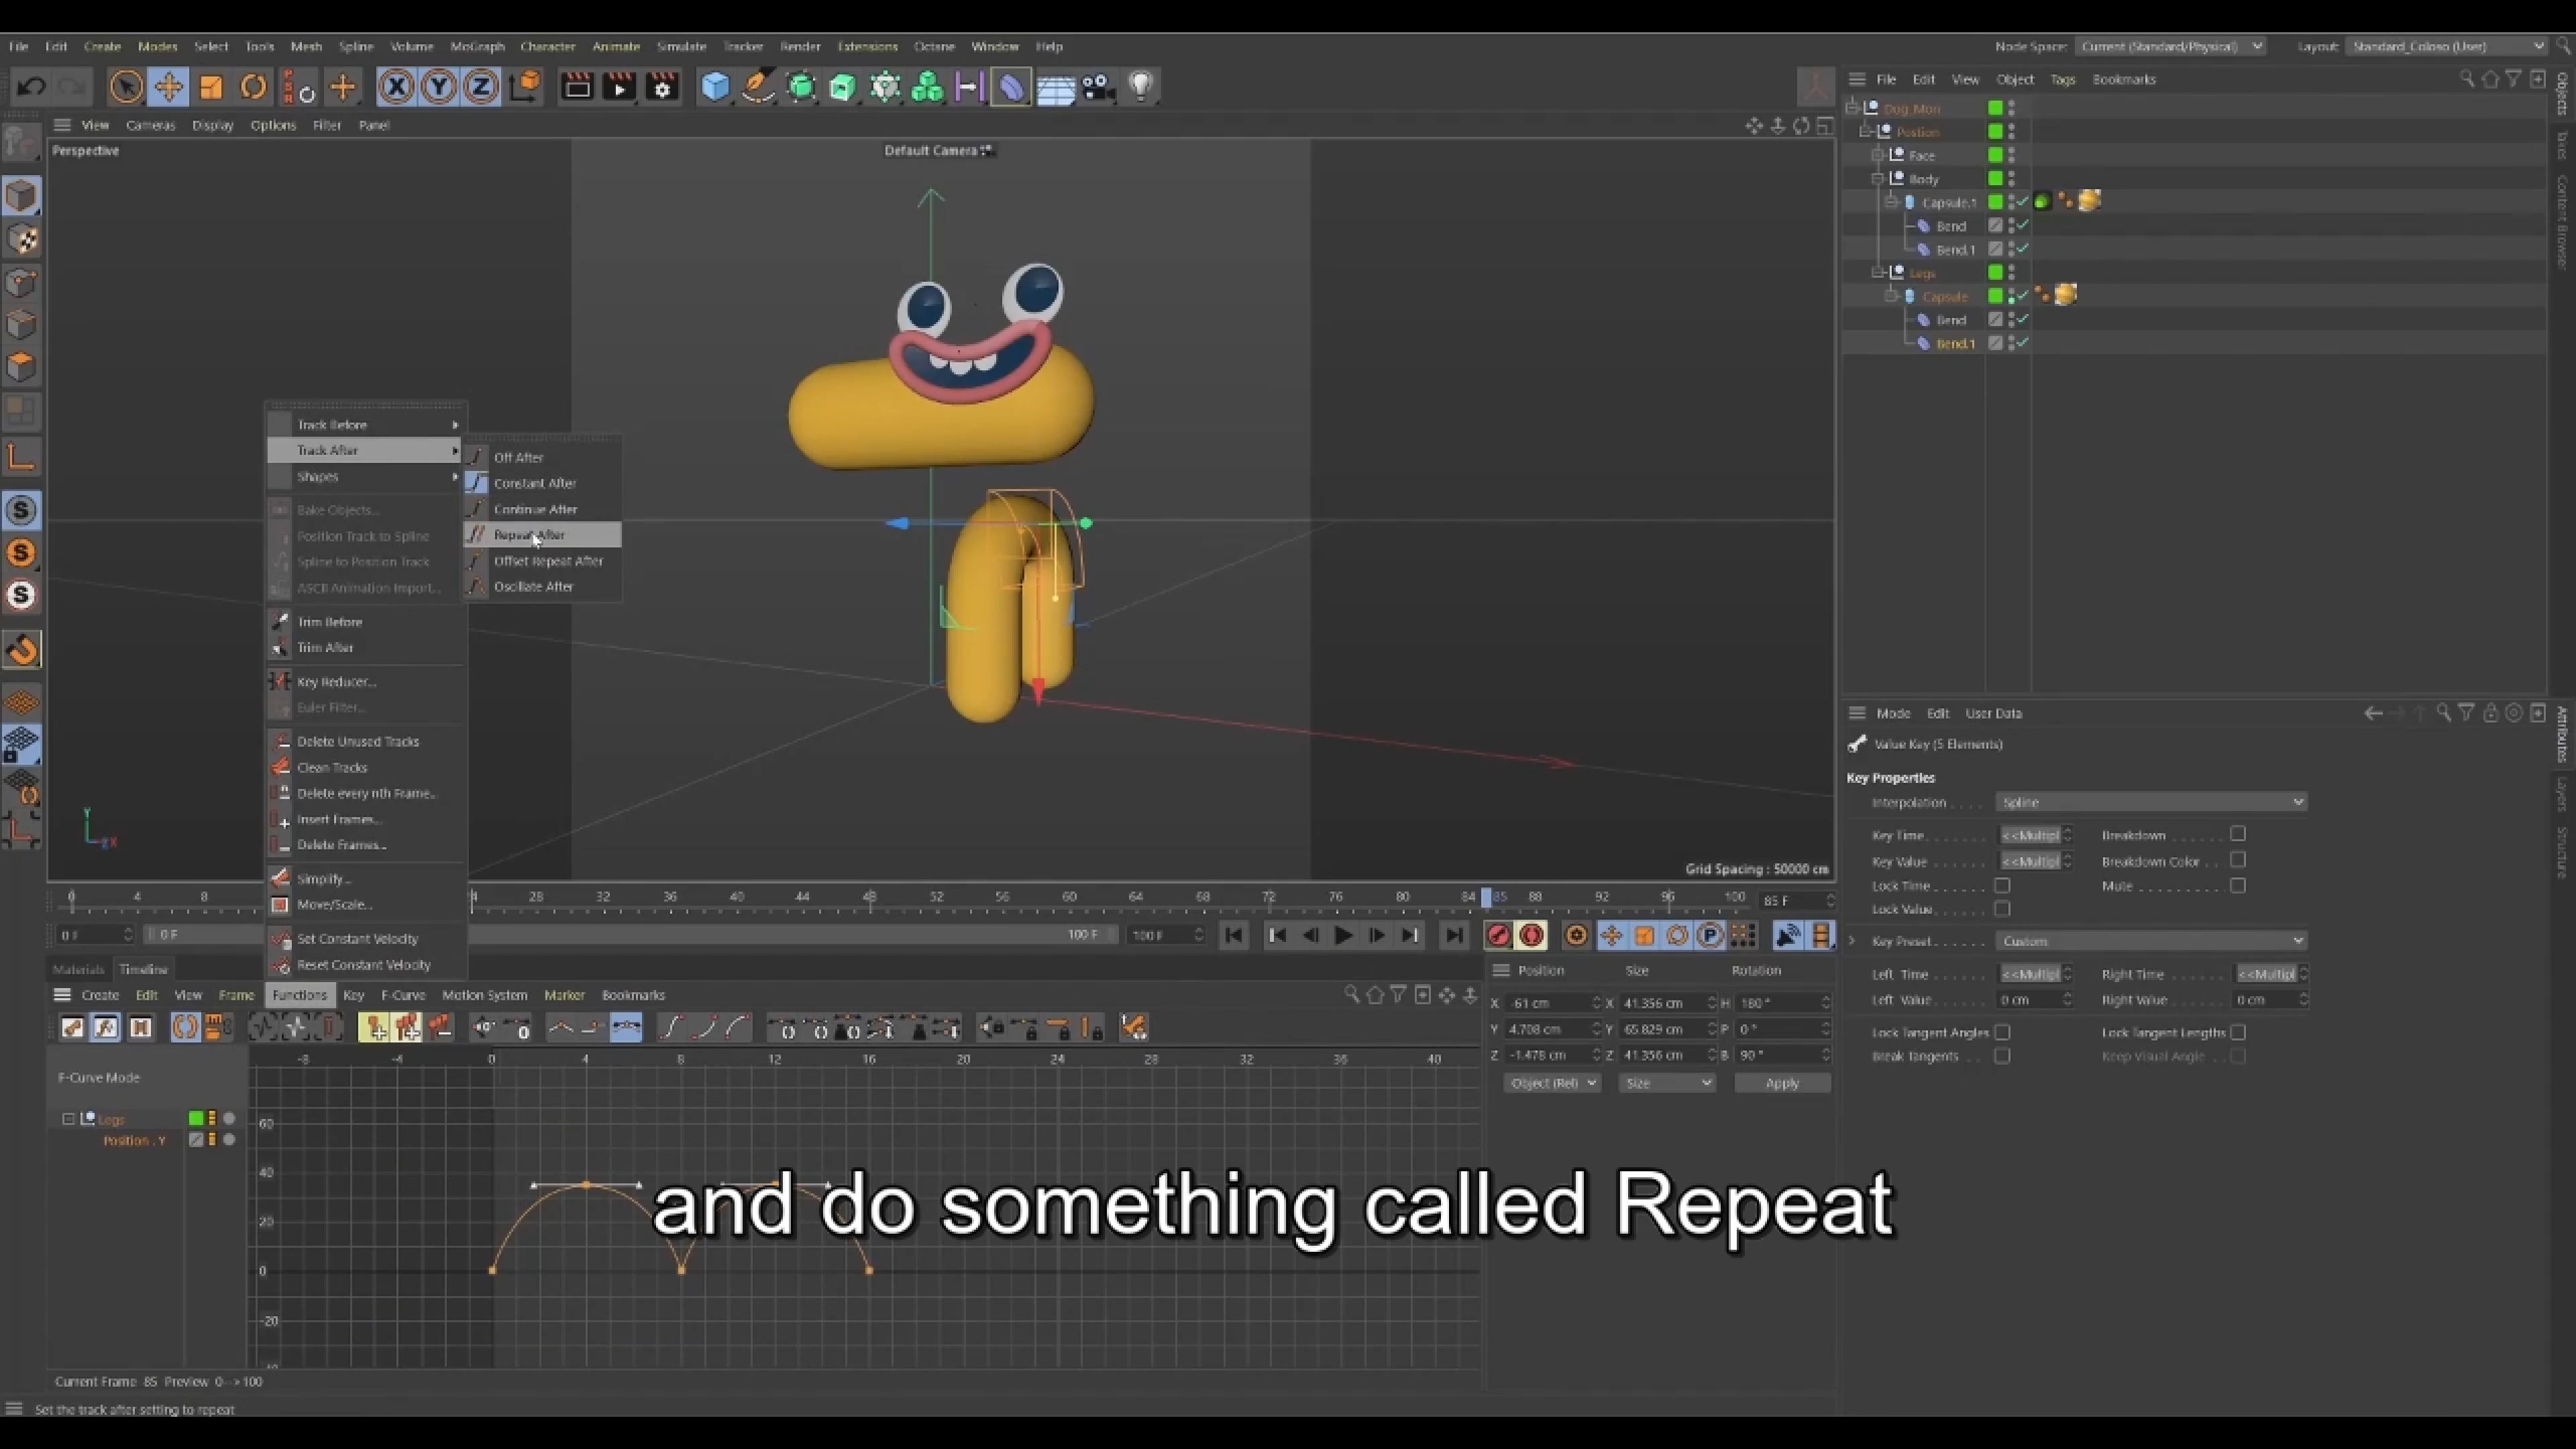Screen dimensions: 2576x1449
Task: Click the Record Active Objects button
Action: click(1498, 935)
